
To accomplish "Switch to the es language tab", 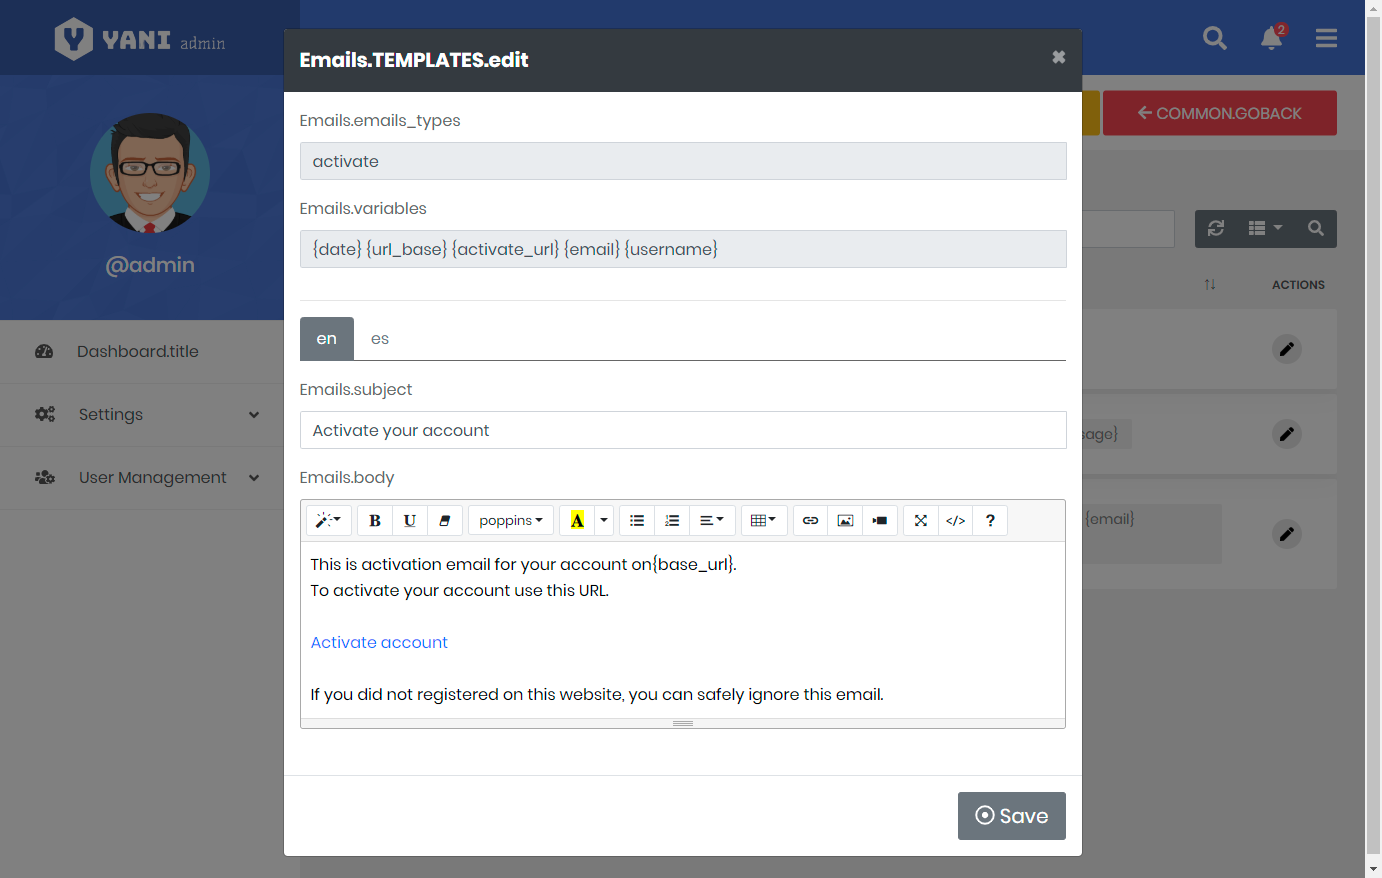I will (380, 339).
